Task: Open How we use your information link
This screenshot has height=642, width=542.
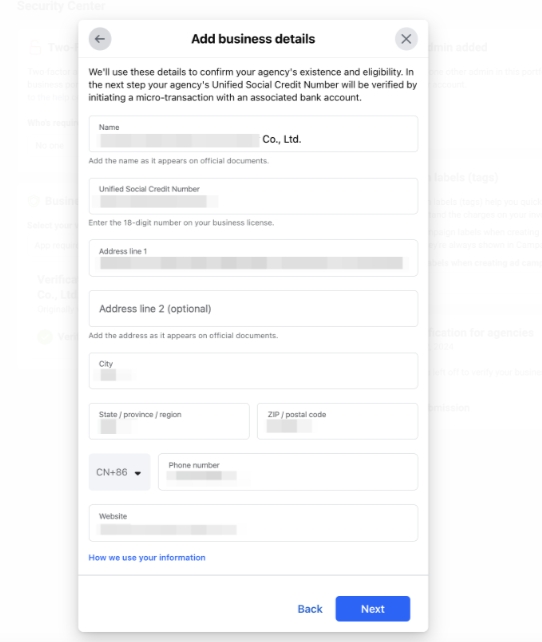Action: click(x=147, y=558)
